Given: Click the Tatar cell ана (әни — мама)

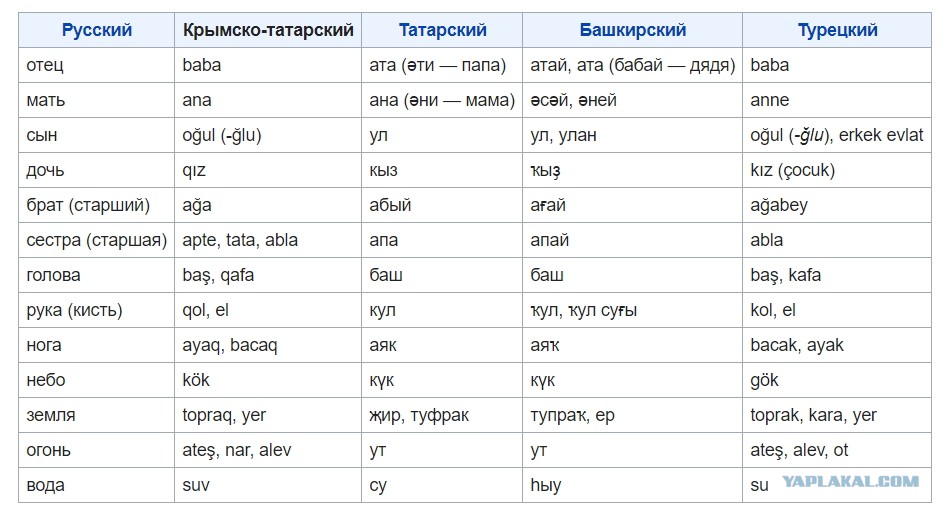Looking at the screenshot, I should 442,100.
